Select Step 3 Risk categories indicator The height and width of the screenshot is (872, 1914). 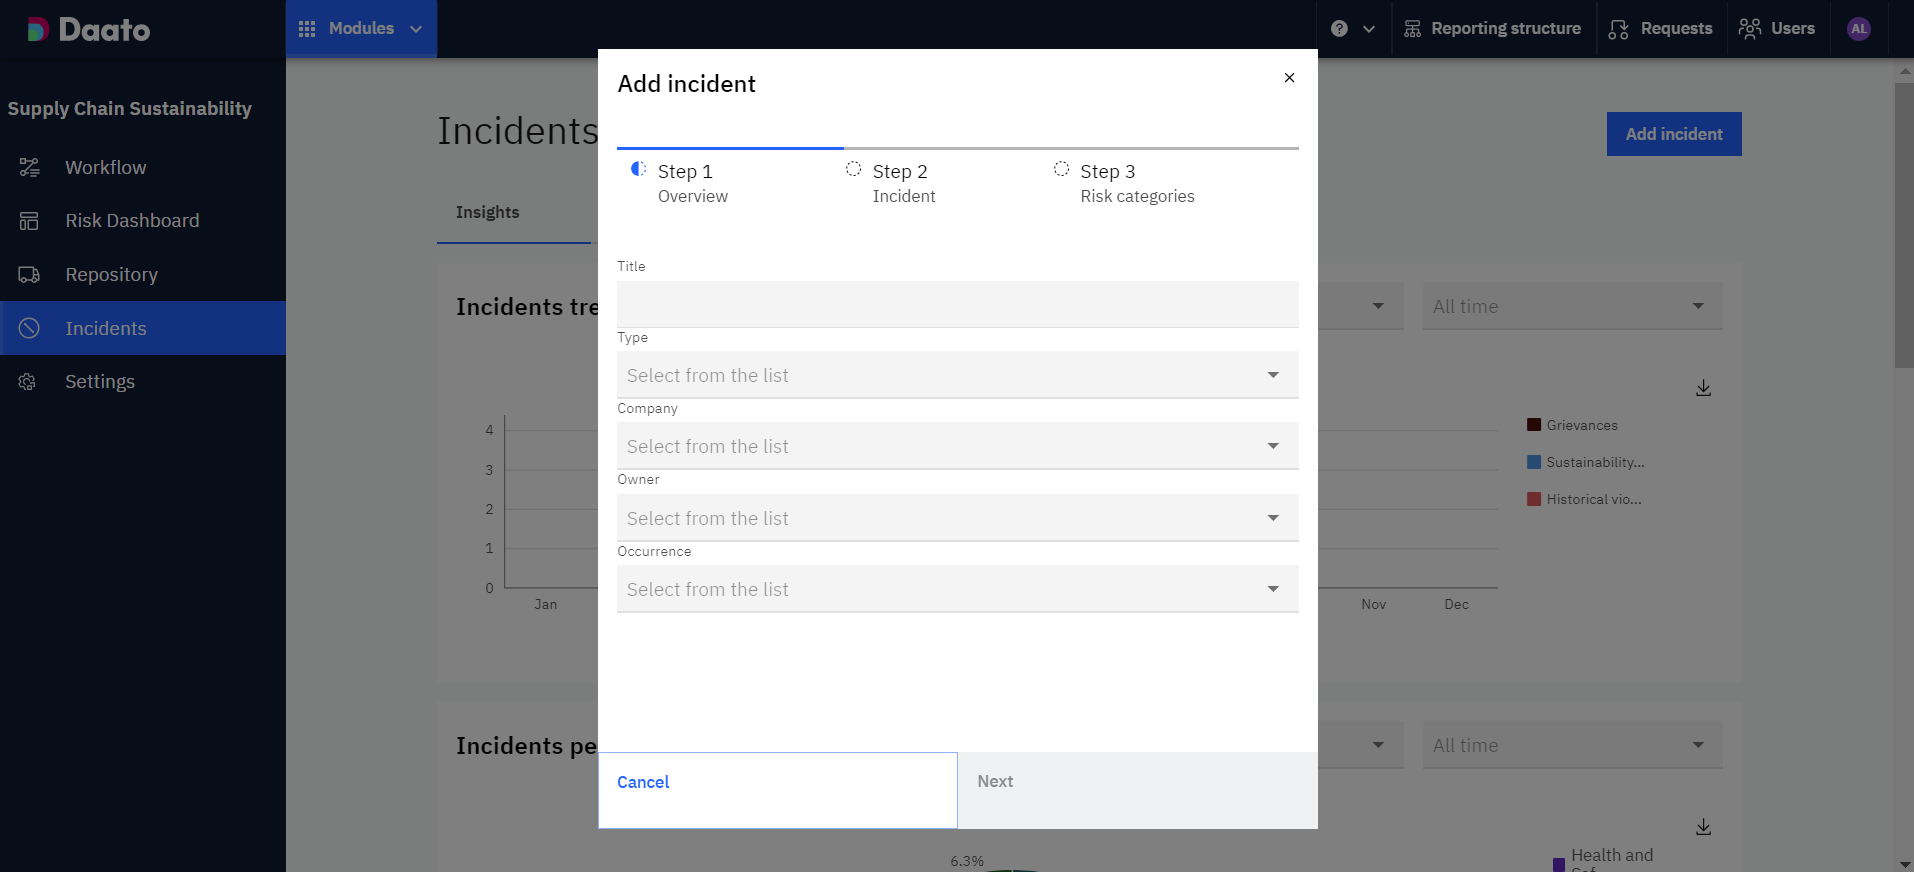point(1061,169)
